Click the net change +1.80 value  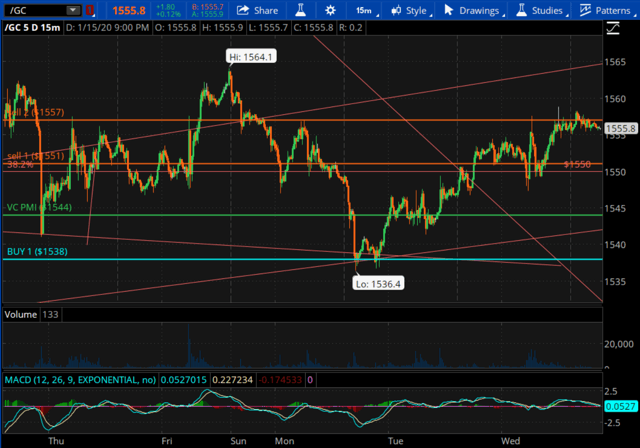click(x=166, y=7)
